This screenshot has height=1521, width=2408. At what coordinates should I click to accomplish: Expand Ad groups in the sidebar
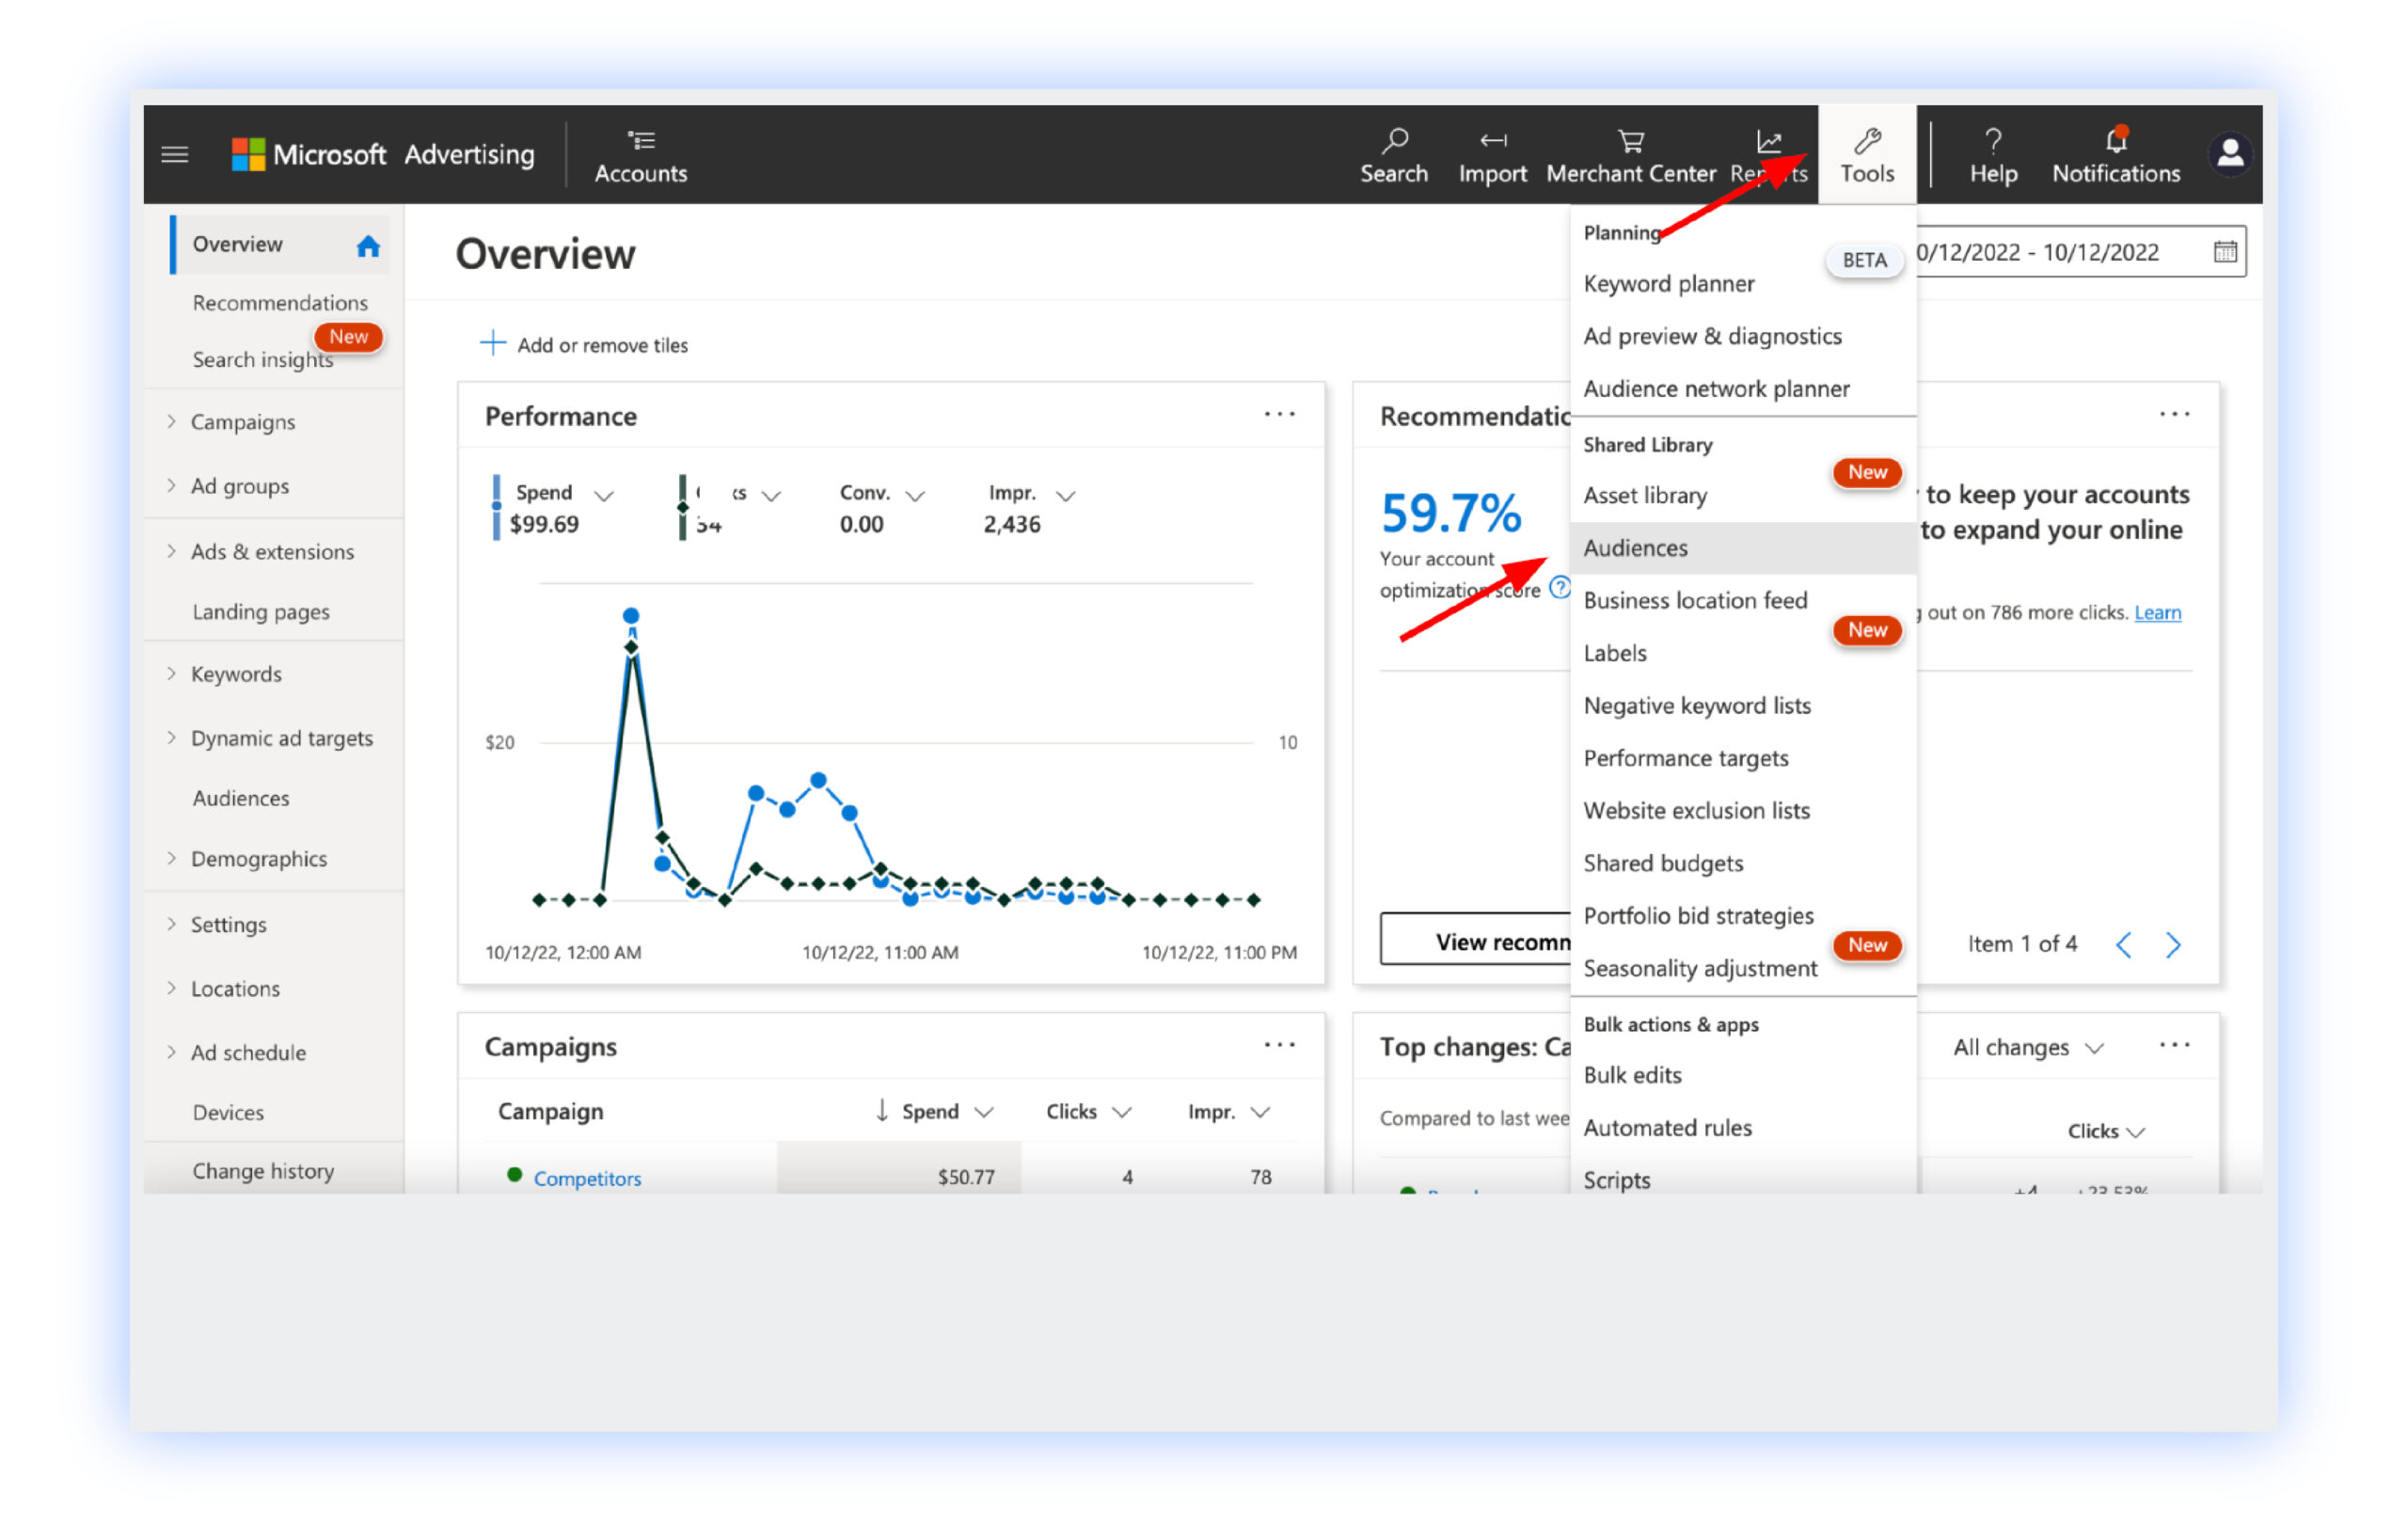tap(171, 485)
